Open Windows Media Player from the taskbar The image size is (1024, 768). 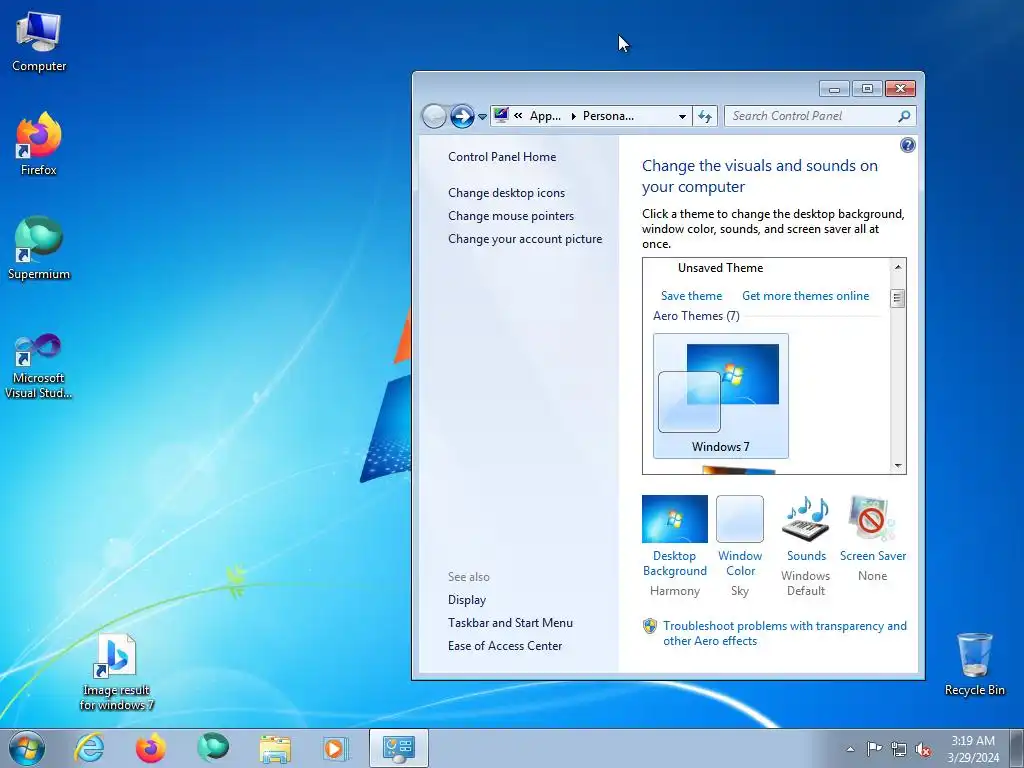tap(336, 748)
